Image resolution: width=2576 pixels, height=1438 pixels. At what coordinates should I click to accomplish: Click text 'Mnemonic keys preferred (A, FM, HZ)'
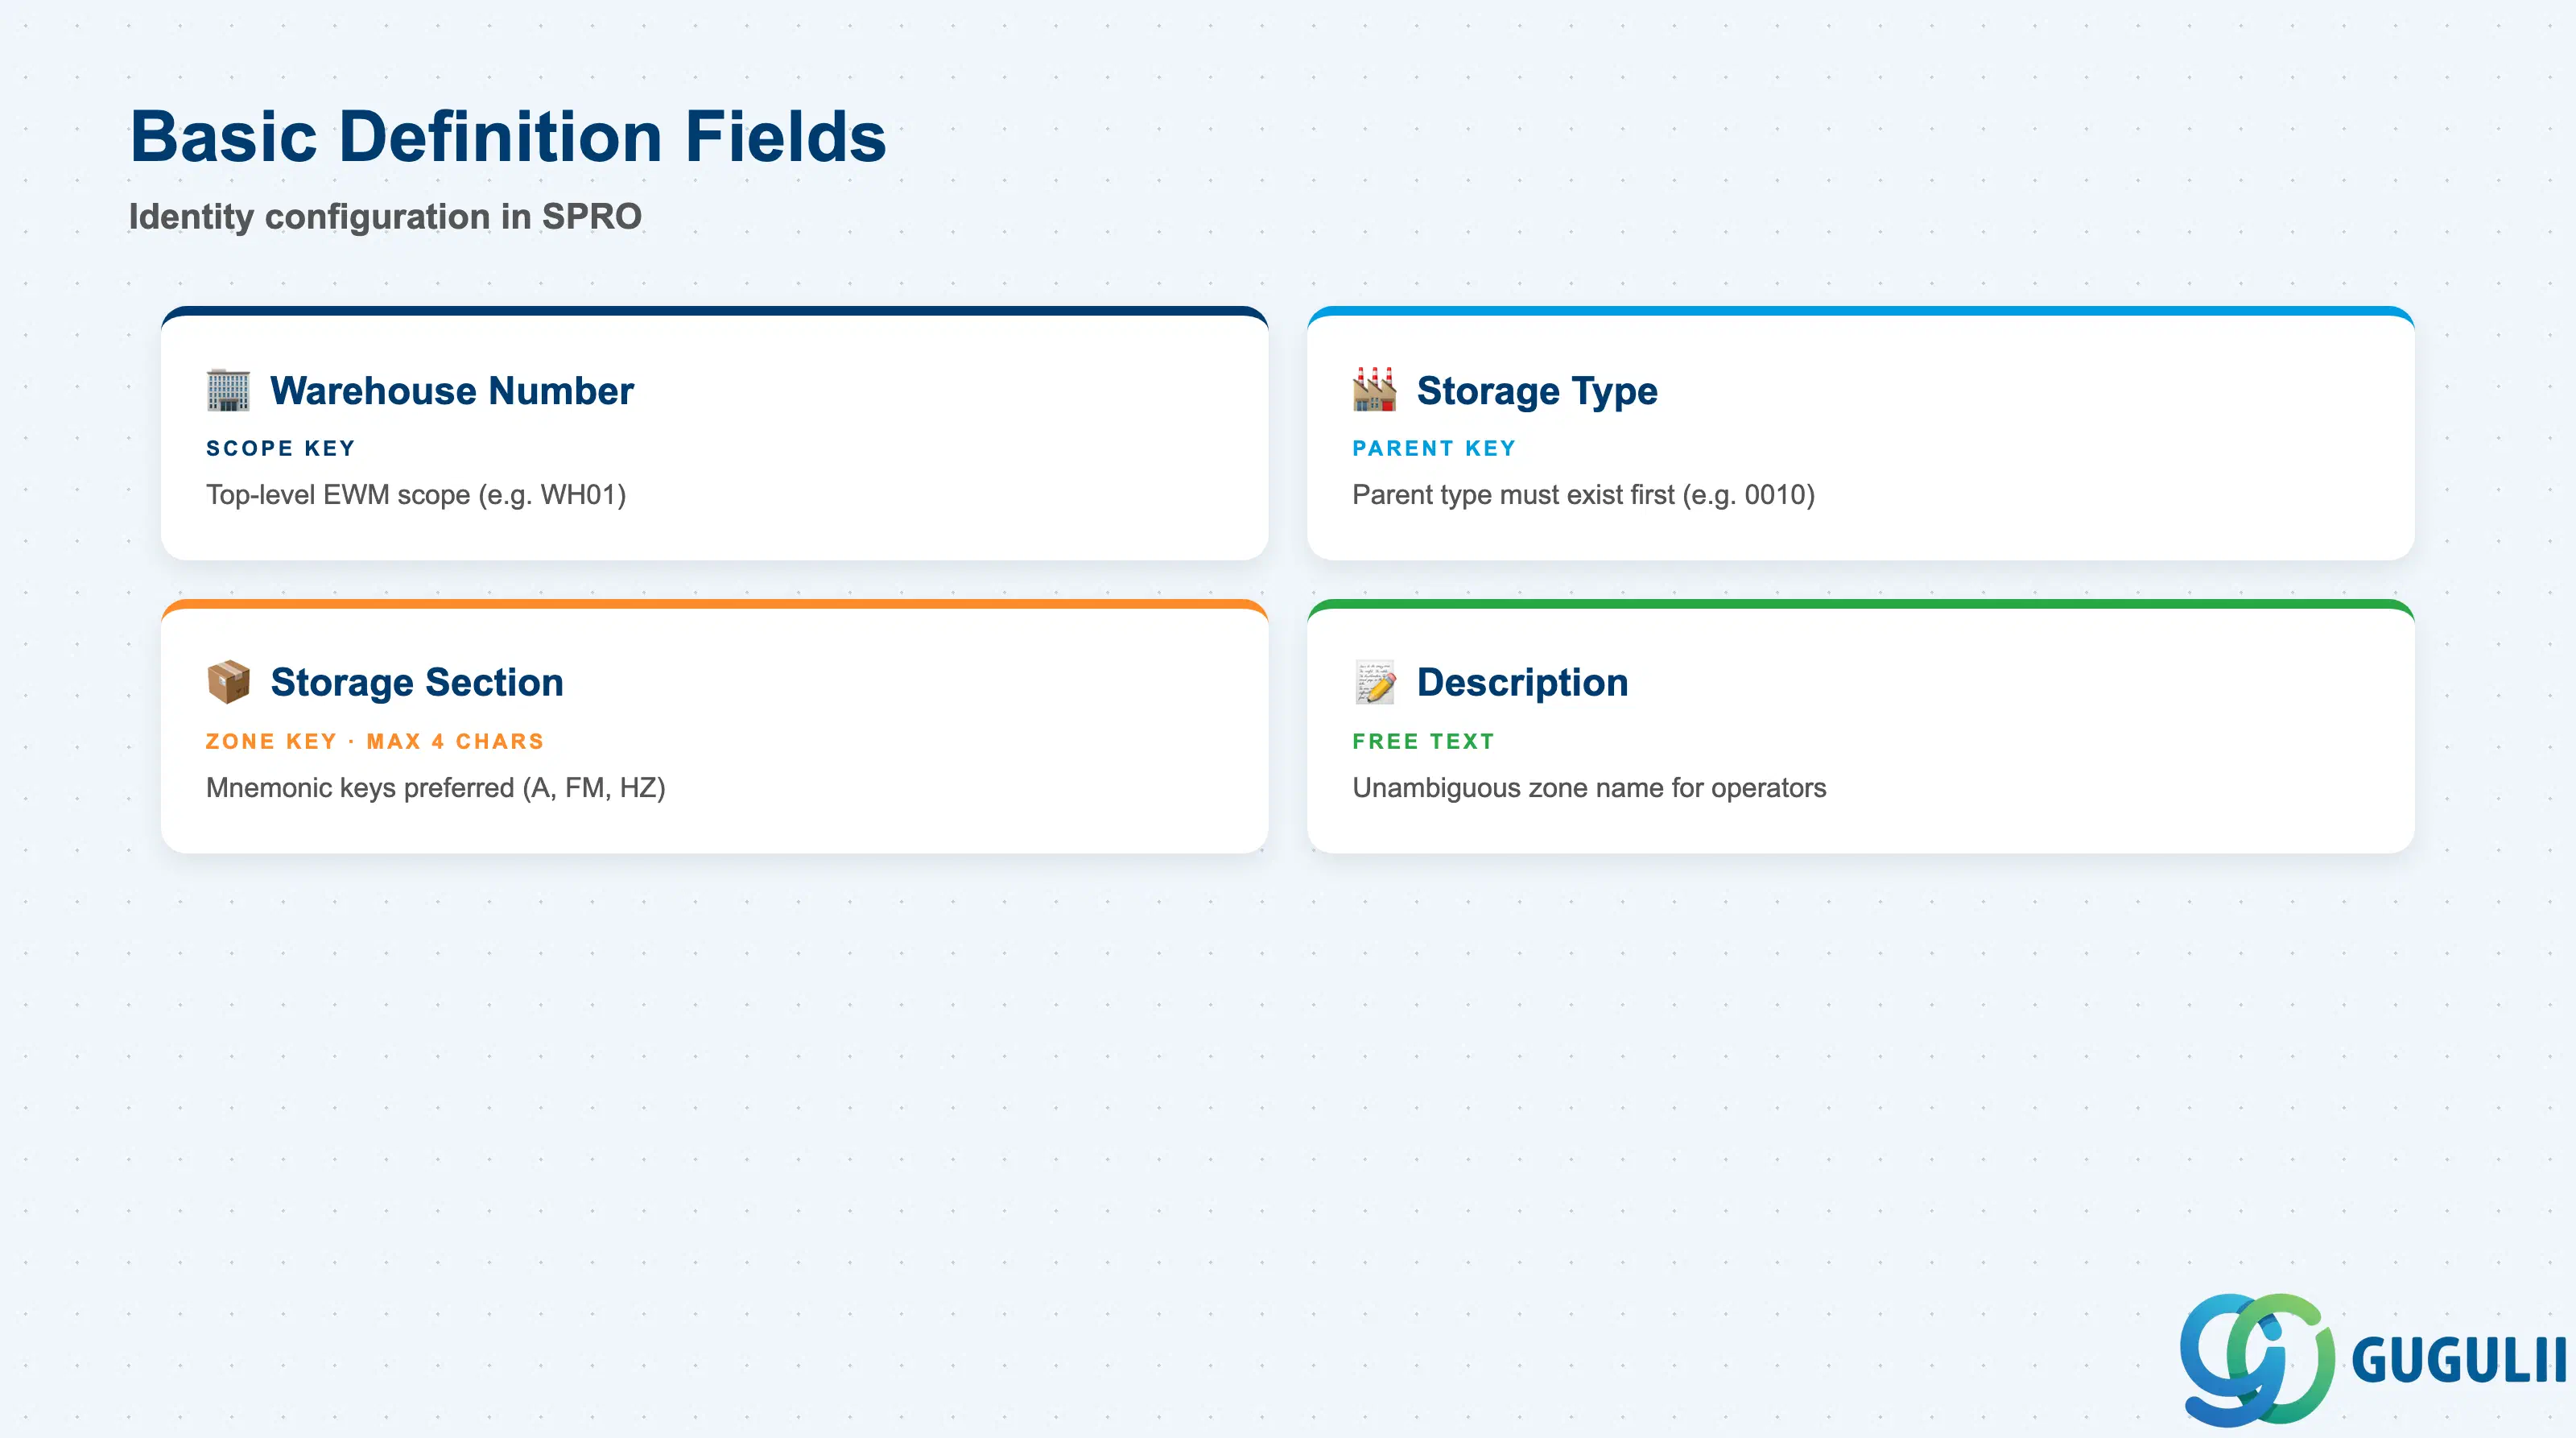pos(436,788)
